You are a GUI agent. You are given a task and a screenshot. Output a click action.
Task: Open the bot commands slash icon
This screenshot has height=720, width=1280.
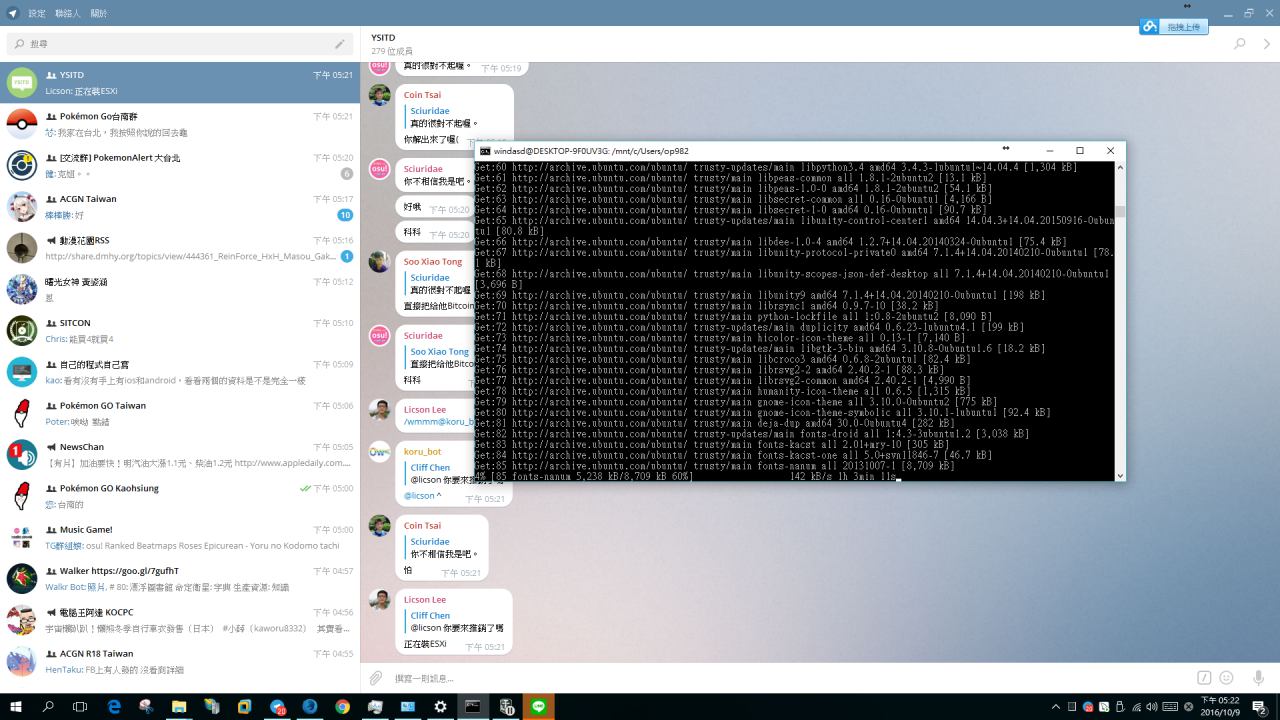click(1204, 678)
